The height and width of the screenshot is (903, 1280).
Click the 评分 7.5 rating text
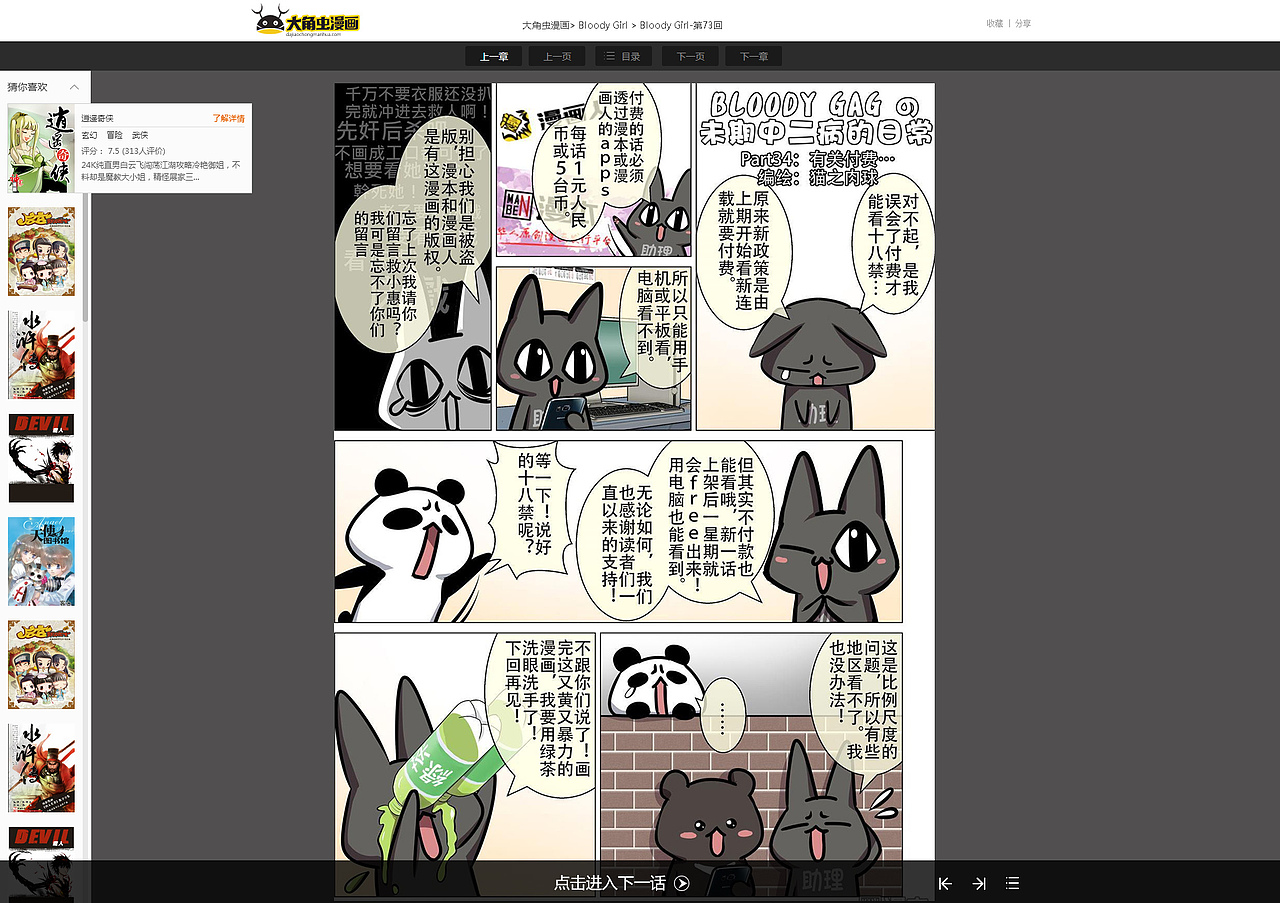122,151
